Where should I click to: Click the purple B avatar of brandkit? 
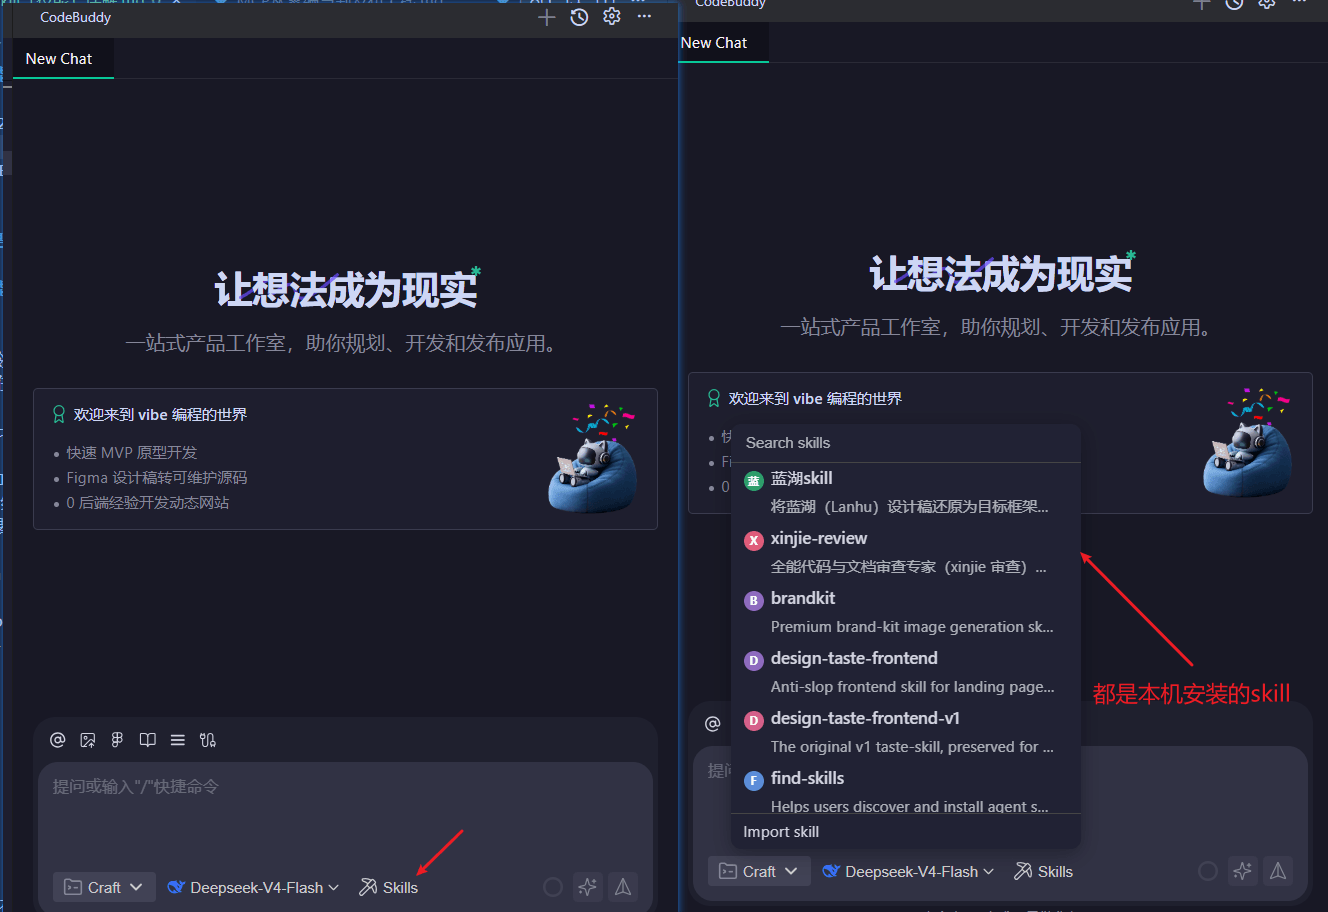754,601
